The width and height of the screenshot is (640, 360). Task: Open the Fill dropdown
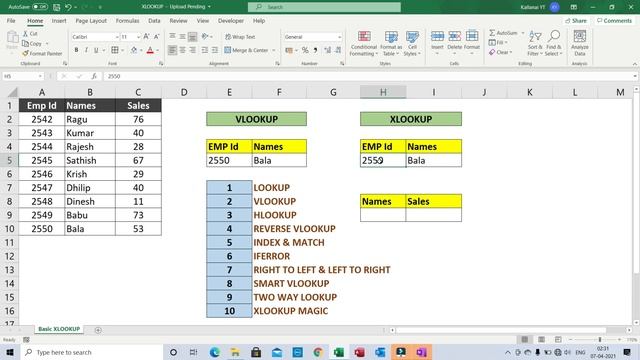click(498, 42)
